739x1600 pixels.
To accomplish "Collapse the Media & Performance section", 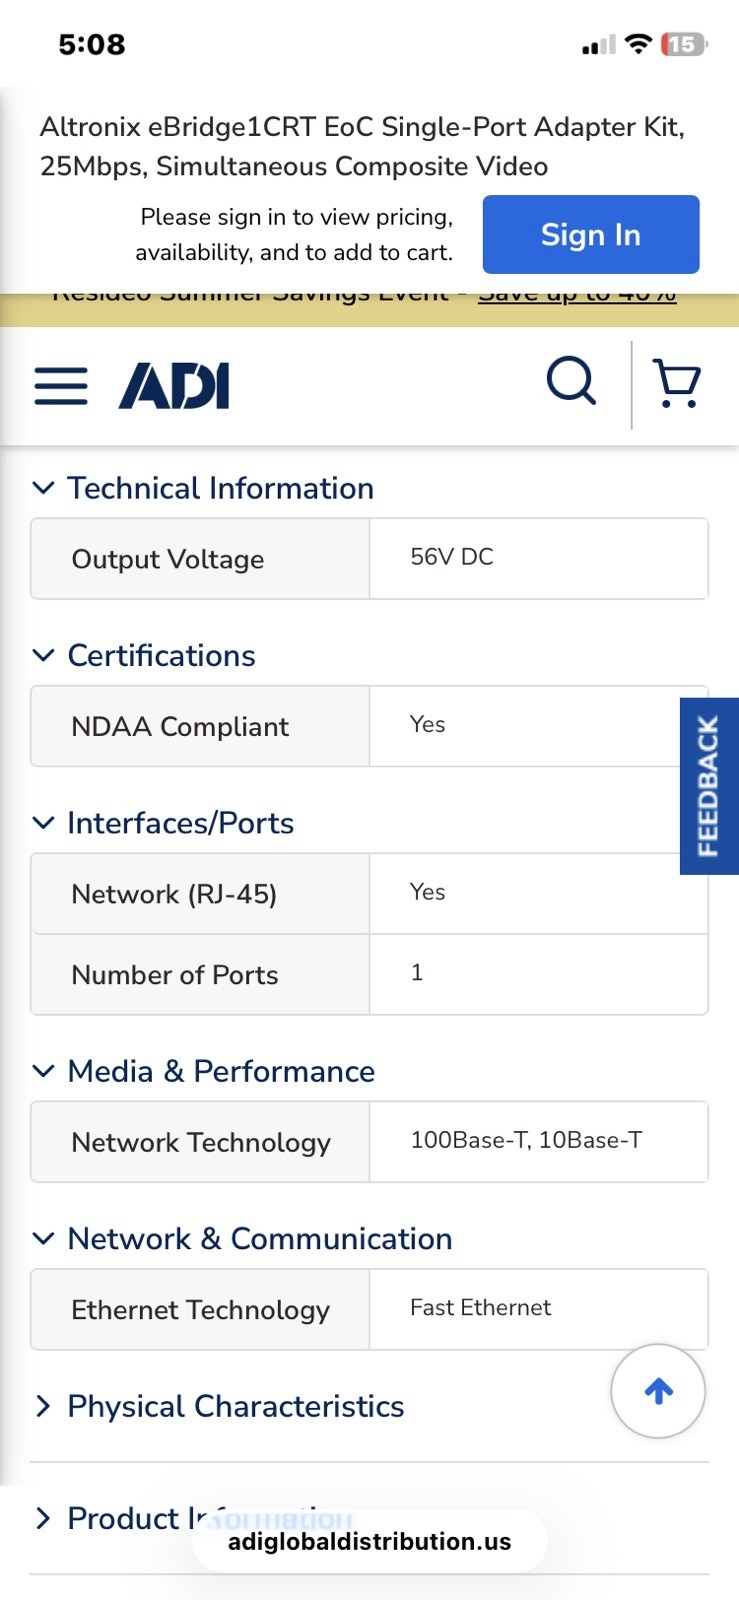I will (x=203, y=1071).
